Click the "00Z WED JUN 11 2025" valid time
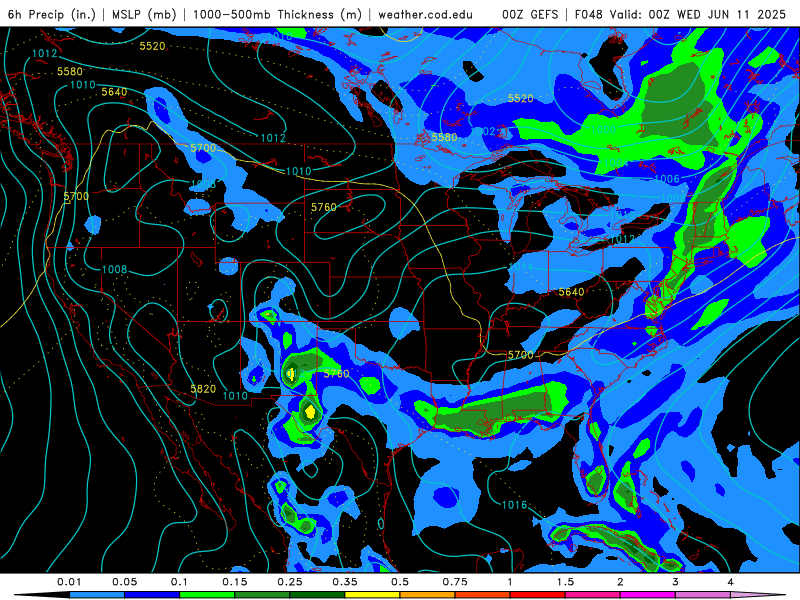 tap(717, 14)
